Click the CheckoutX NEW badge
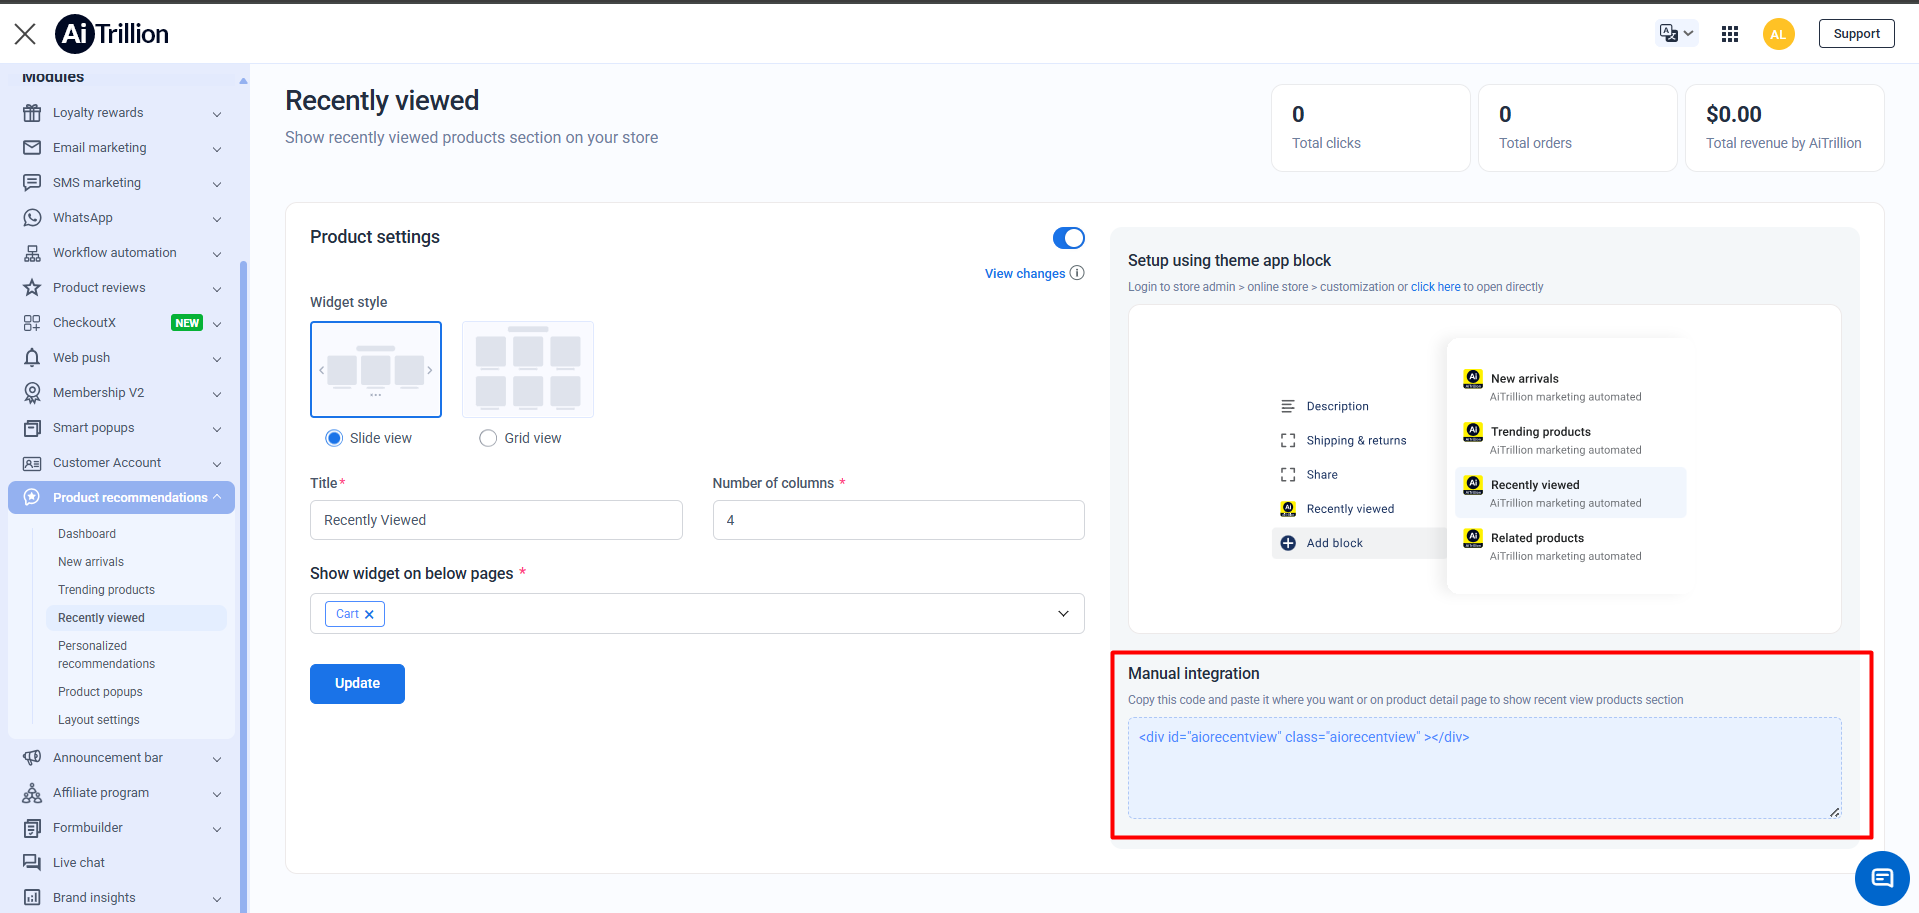Image resolution: width=1919 pixels, height=913 pixels. pos(187,323)
